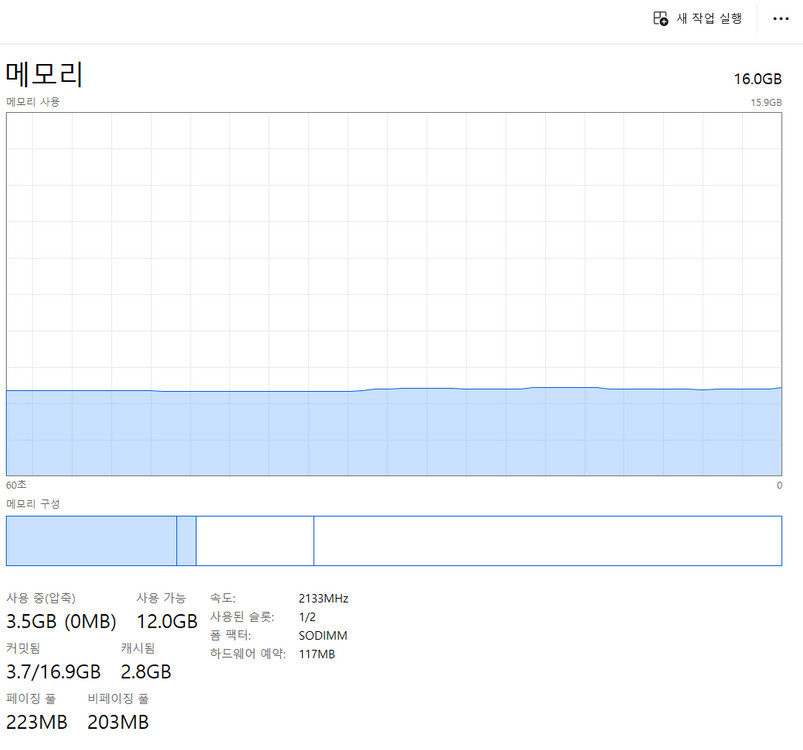Click the 비페이징 풀 label
803x750 pixels.
pyautogui.click(x=118, y=698)
